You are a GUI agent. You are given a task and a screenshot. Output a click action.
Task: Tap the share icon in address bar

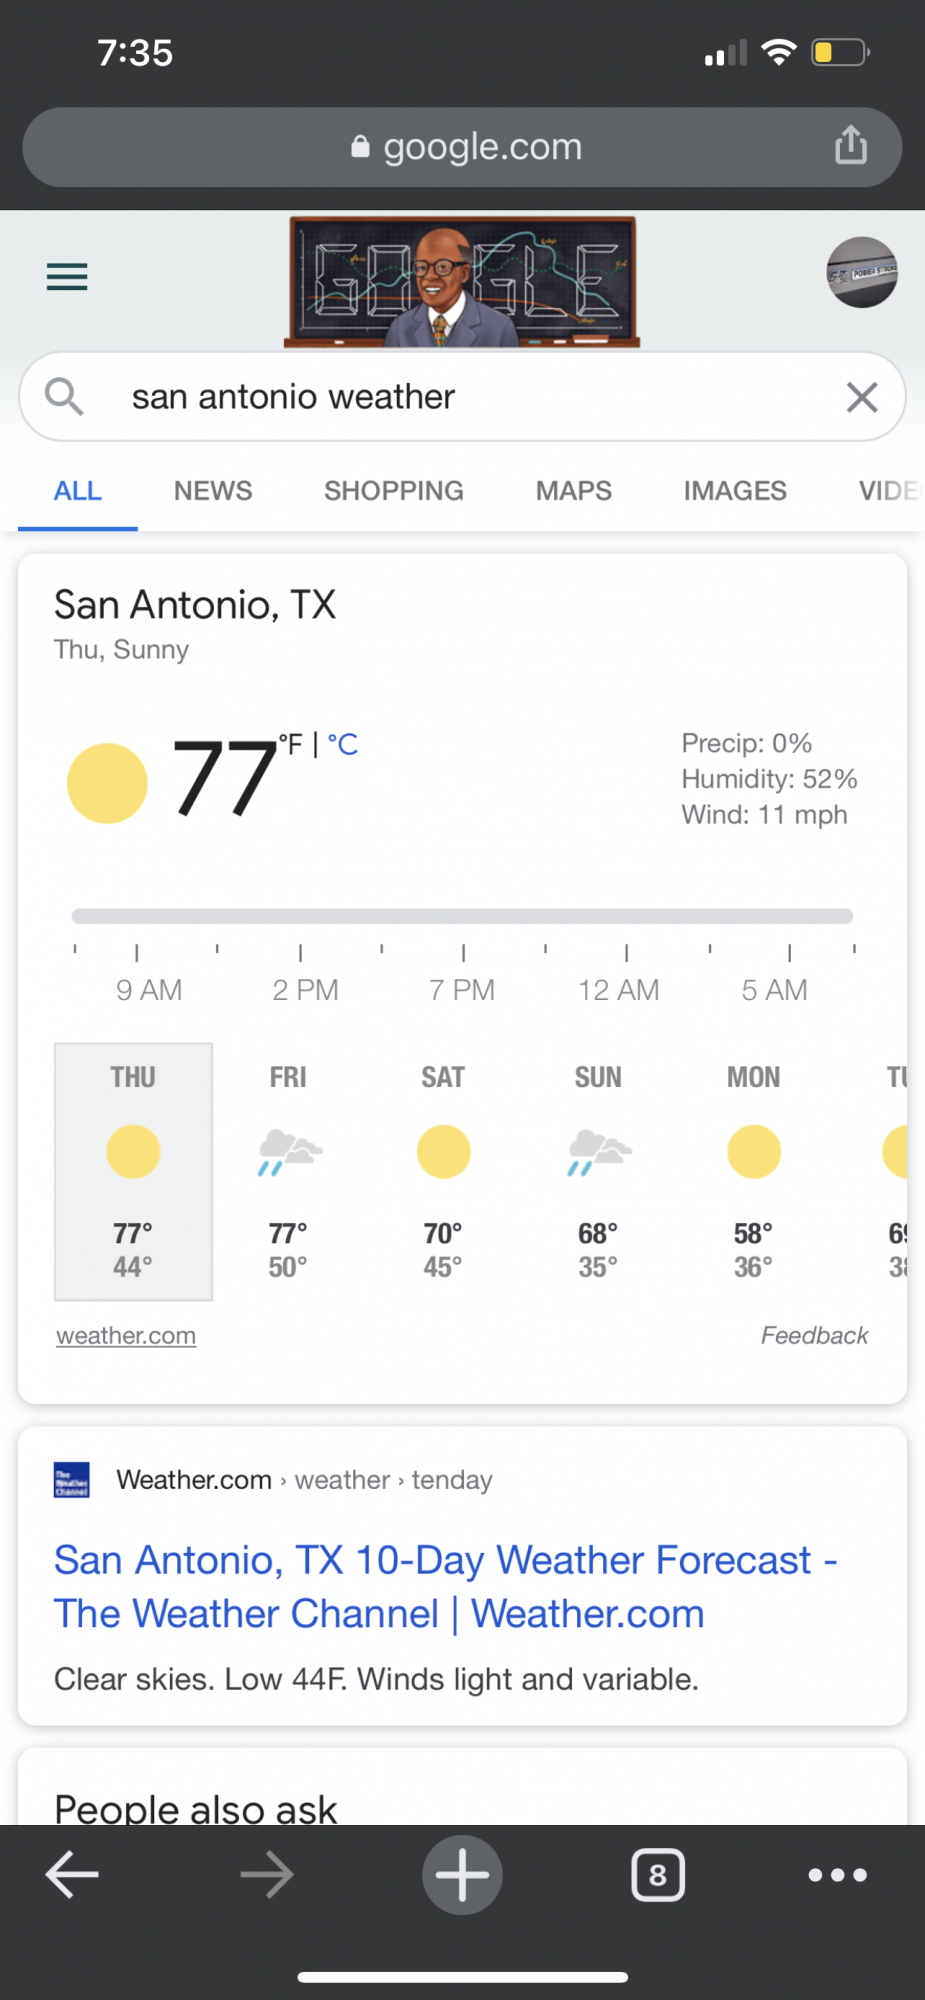(850, 145)
